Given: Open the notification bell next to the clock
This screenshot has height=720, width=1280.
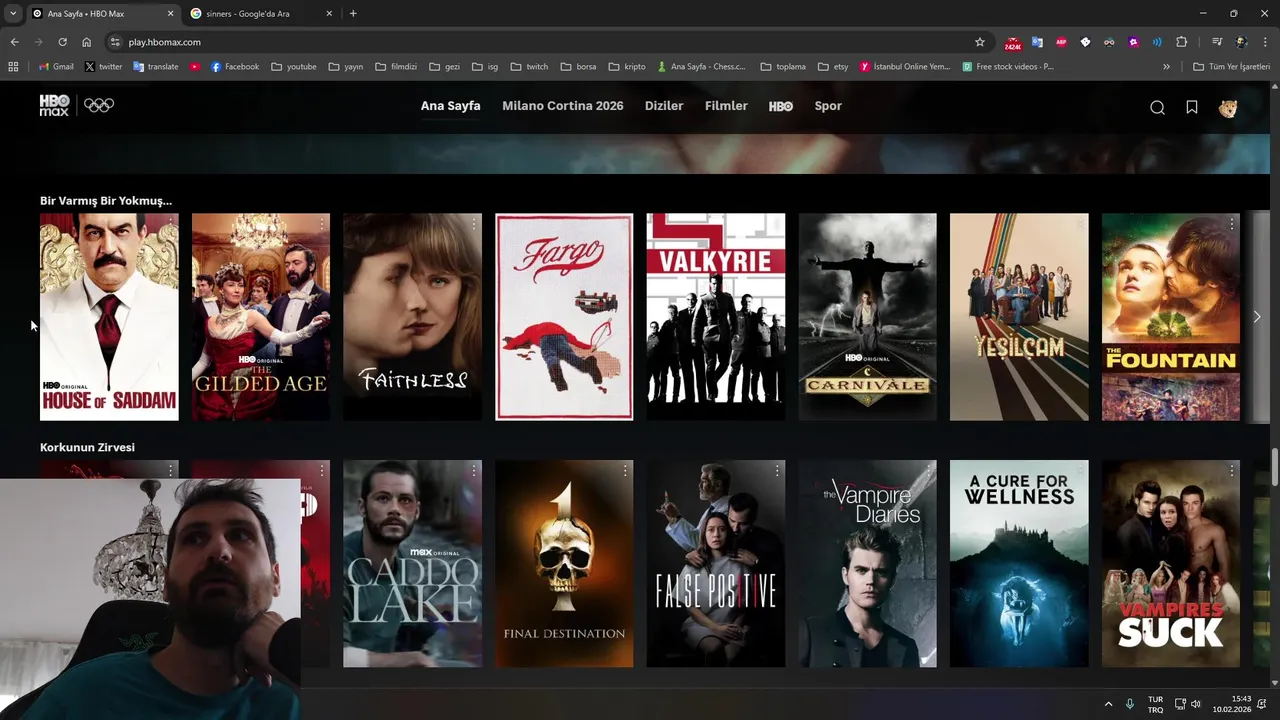Looking at the screenshot, I should pyautogui.click(x=1262, y=704).
